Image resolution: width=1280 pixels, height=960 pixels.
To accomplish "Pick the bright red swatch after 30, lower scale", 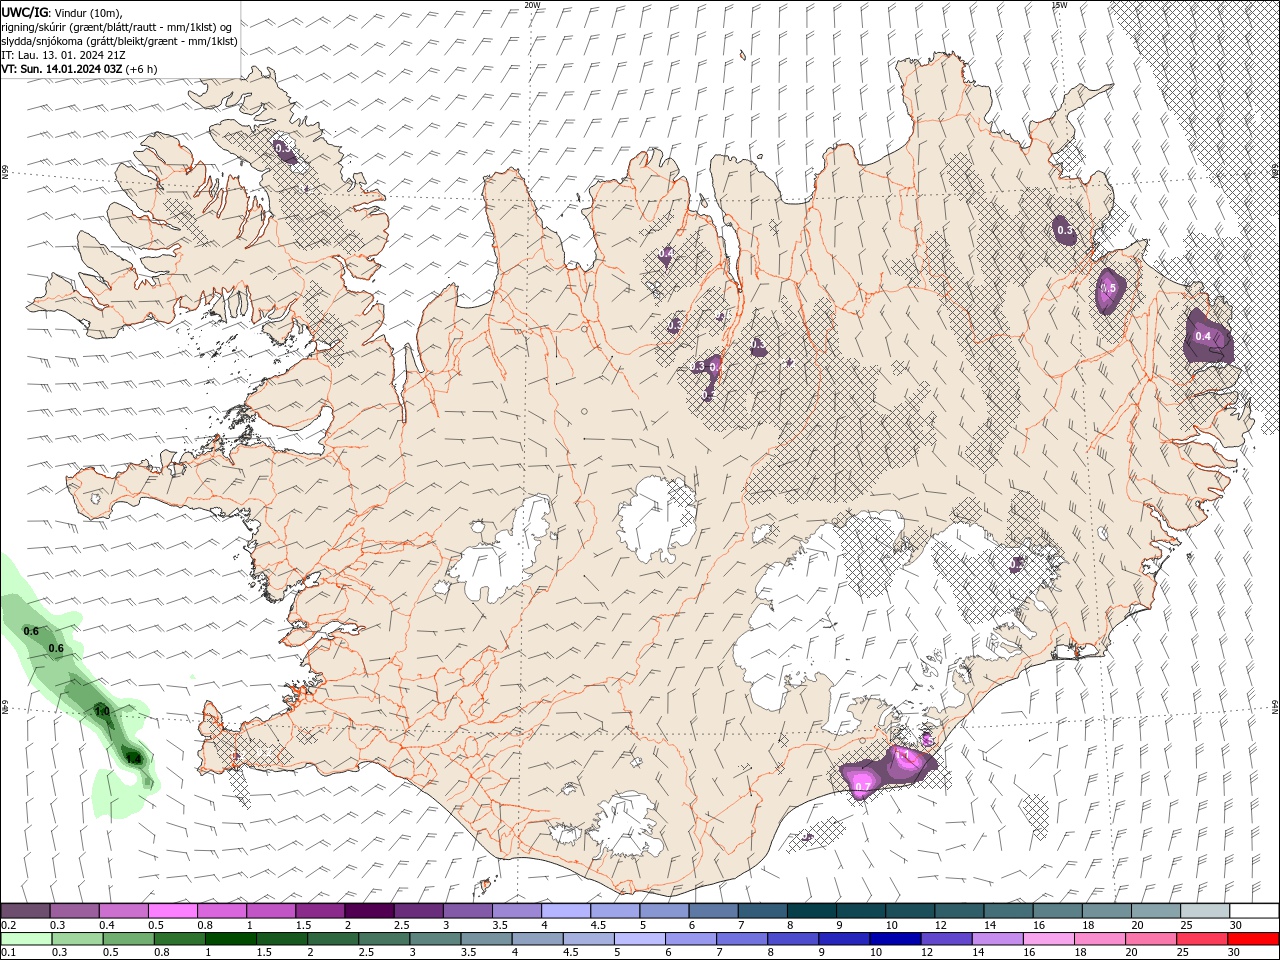I will [1254, 939].
